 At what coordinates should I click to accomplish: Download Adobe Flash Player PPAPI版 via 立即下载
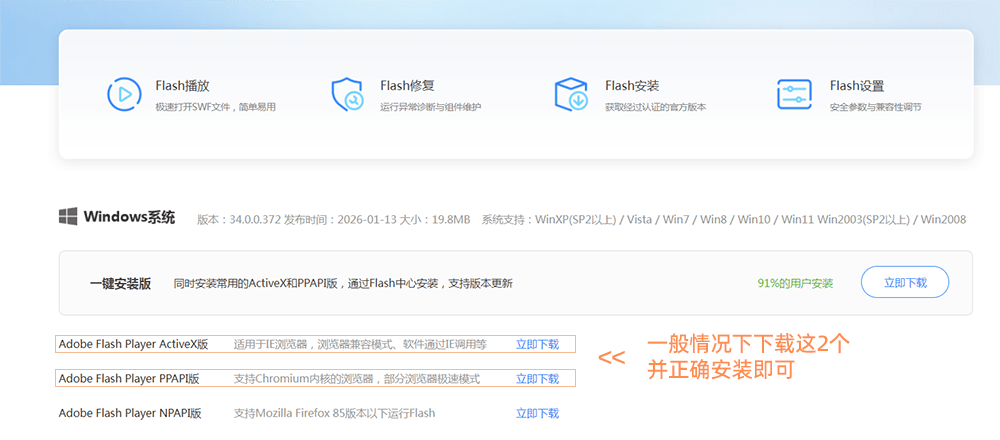[x=537, y=379]
